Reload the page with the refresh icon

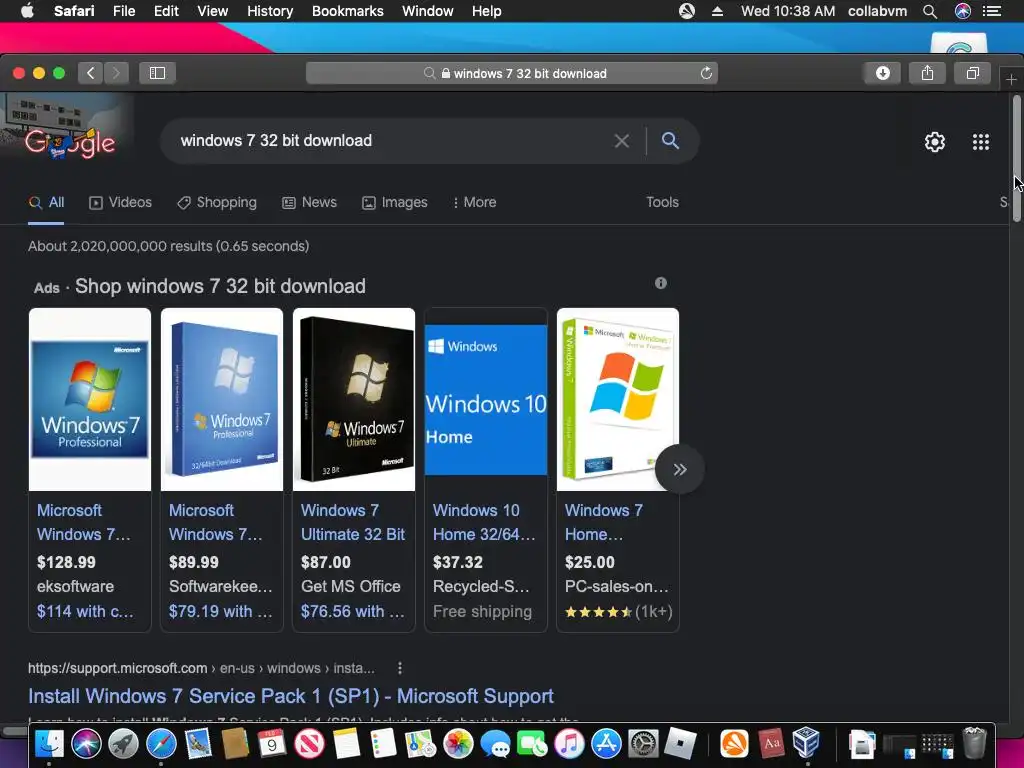click(706, 73)
